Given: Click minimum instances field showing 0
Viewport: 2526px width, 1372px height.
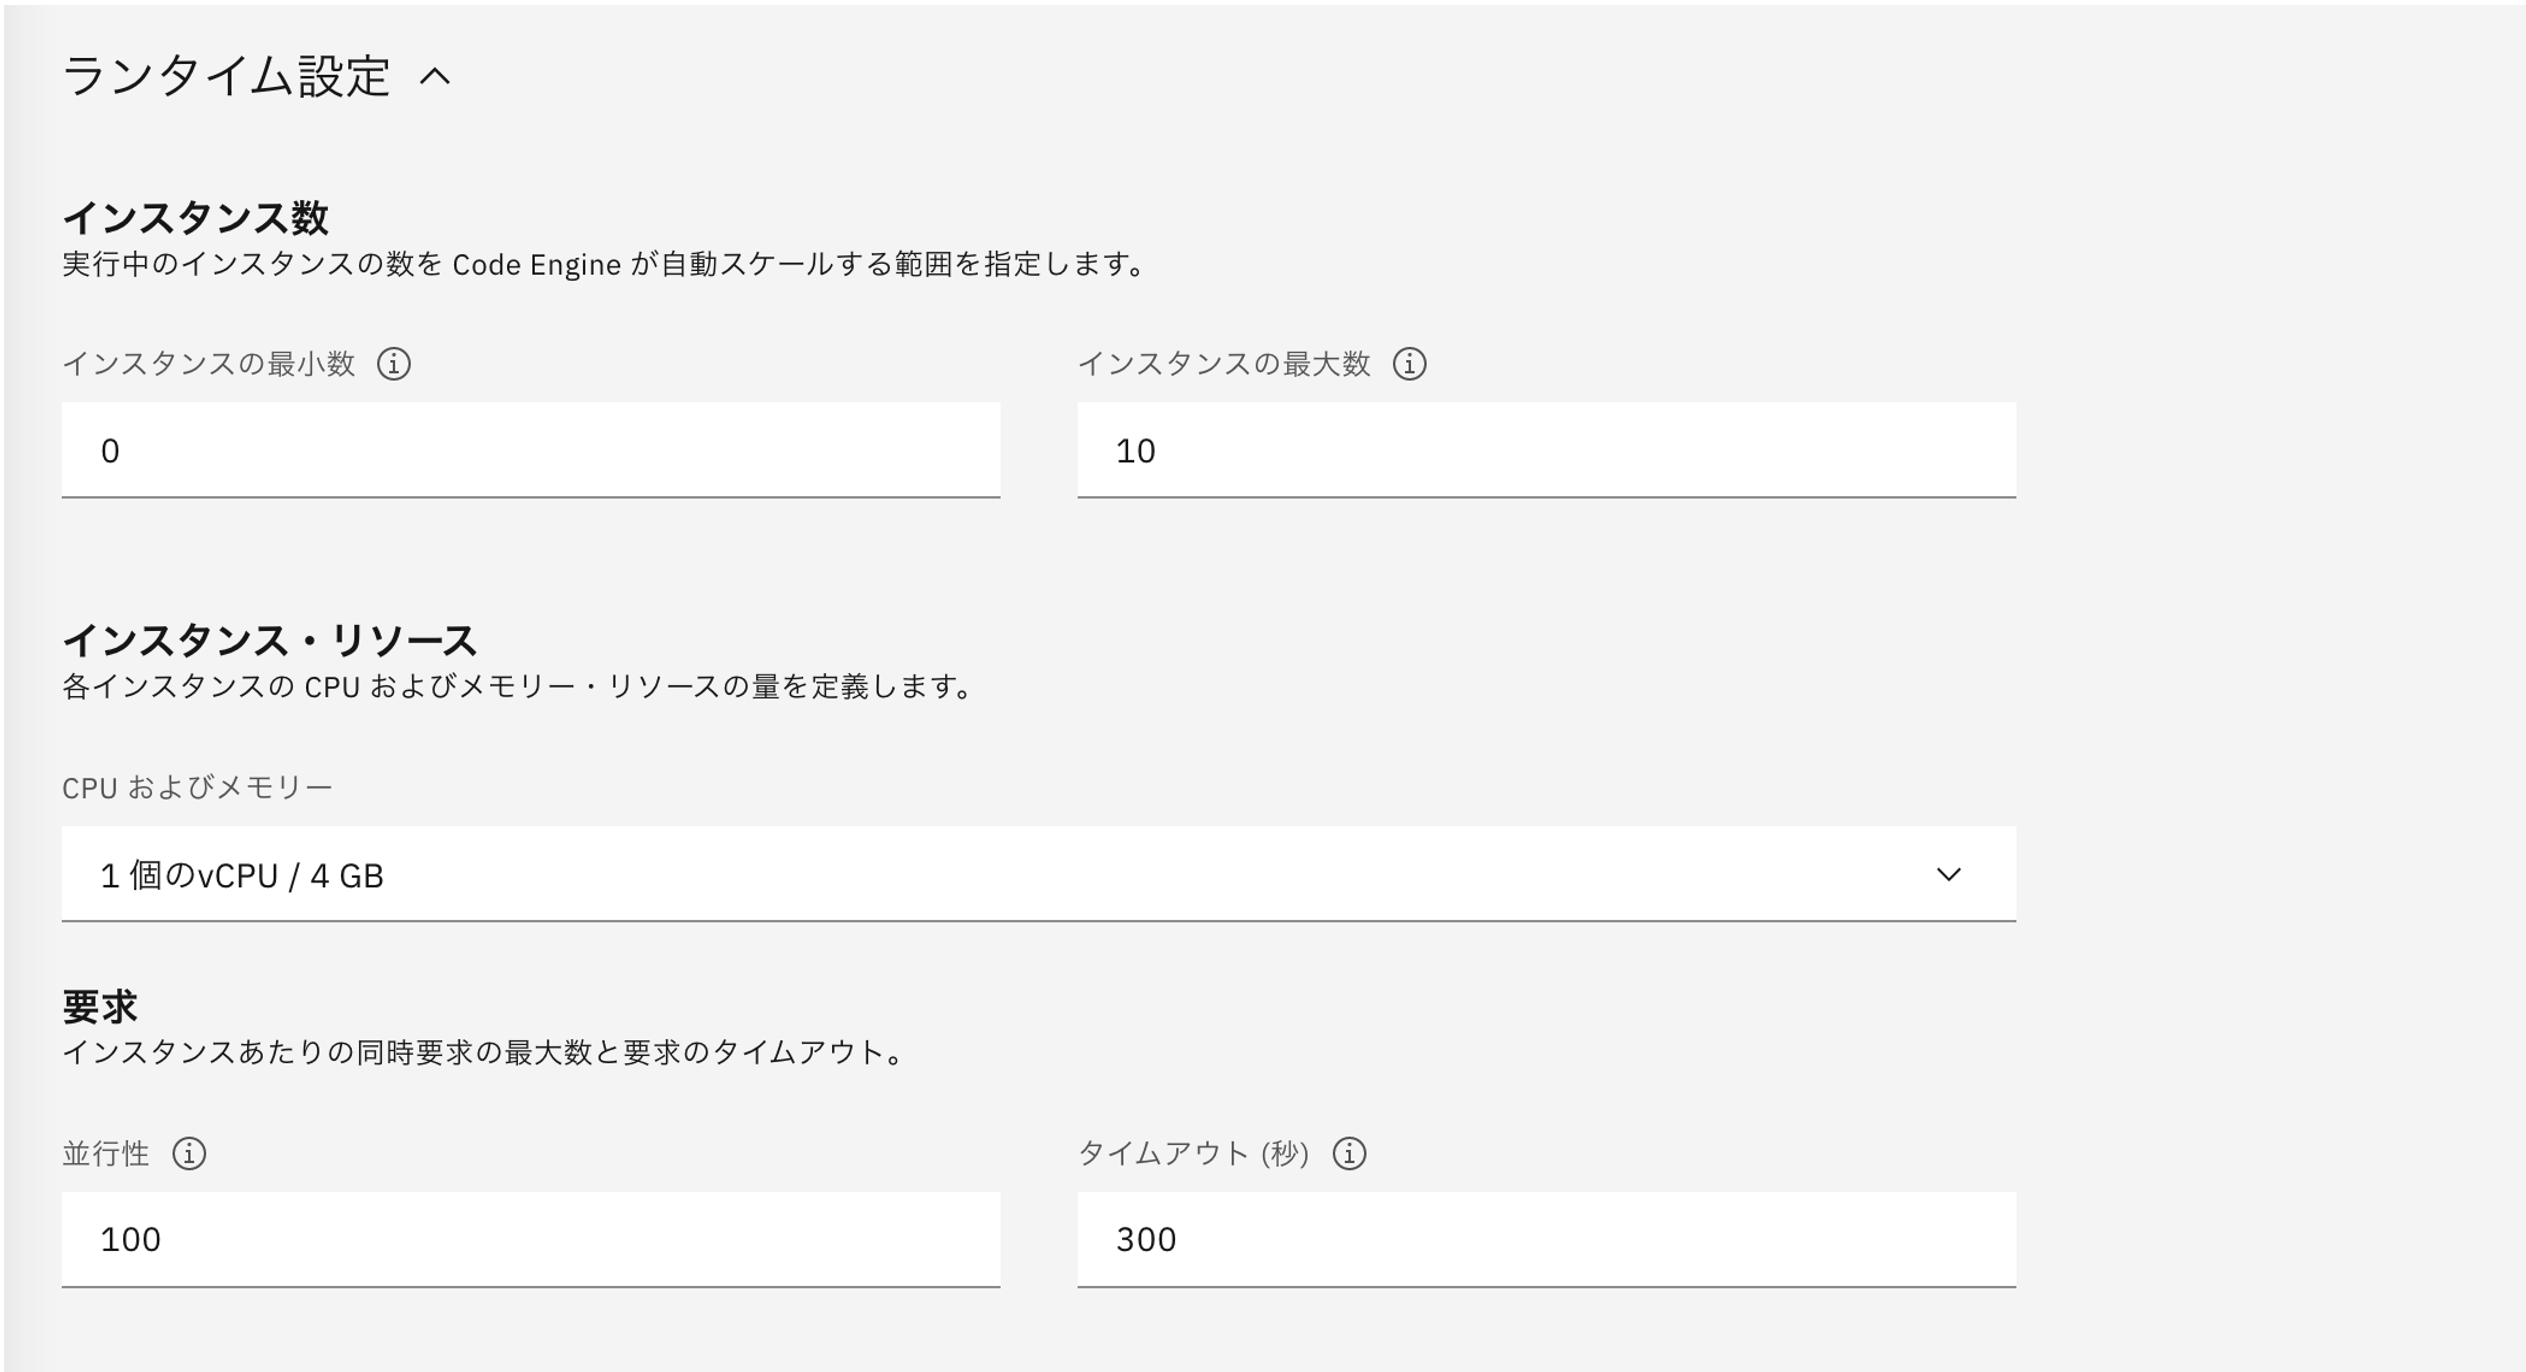Looking at the screenshot, I should click(x=530, y=450).
